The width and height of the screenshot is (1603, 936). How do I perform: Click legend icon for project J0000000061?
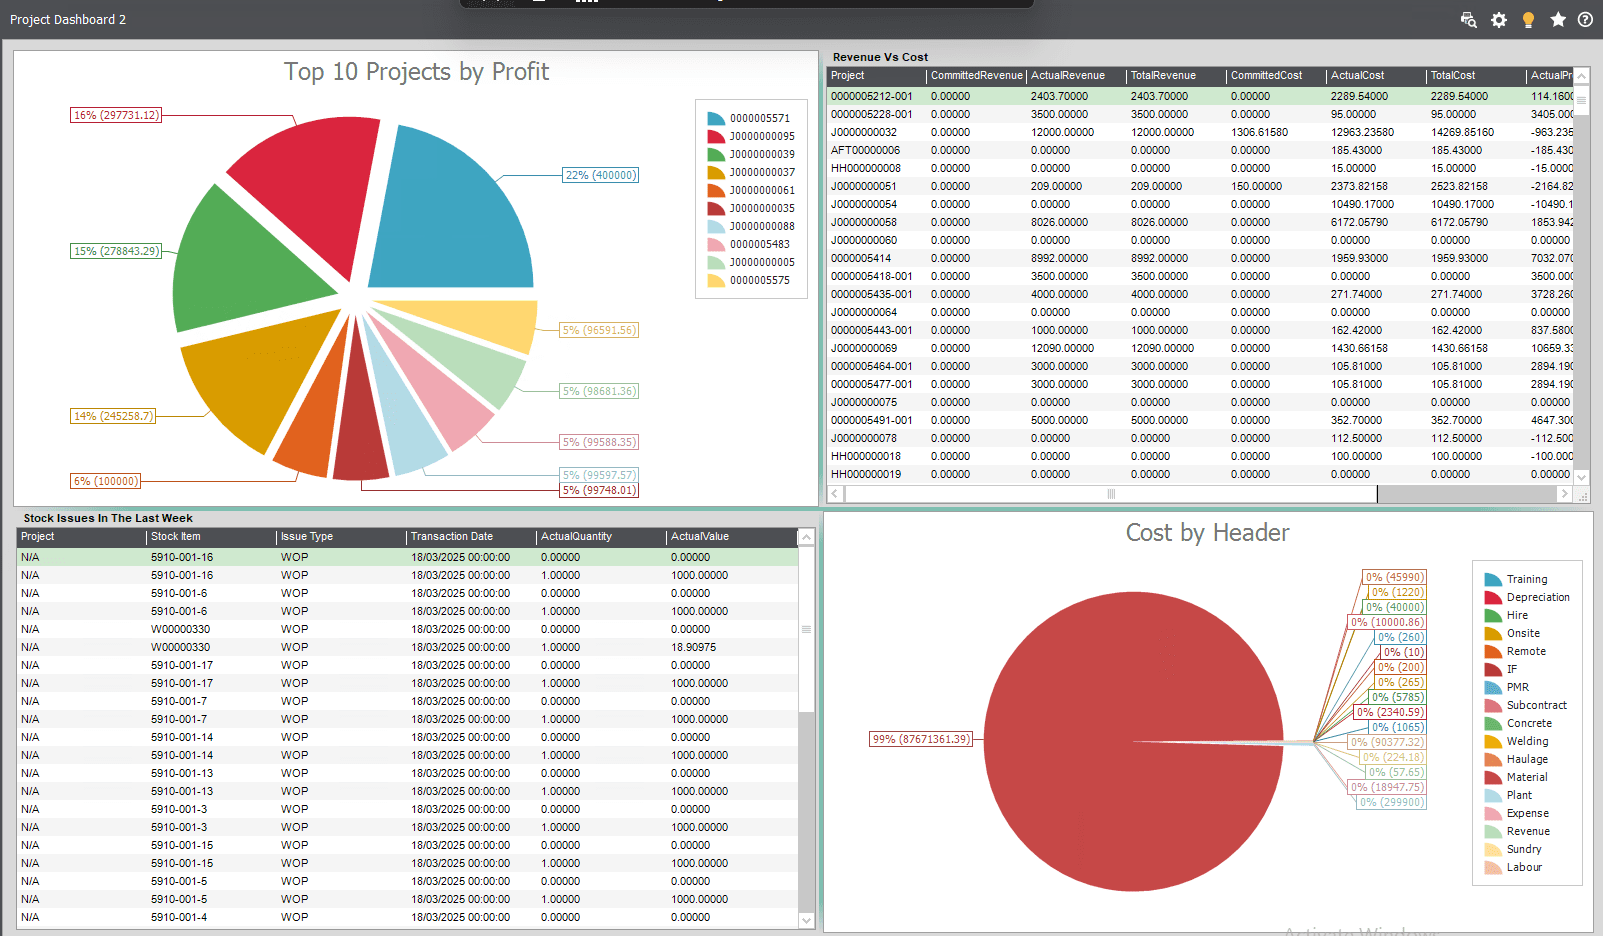[716, 190]
